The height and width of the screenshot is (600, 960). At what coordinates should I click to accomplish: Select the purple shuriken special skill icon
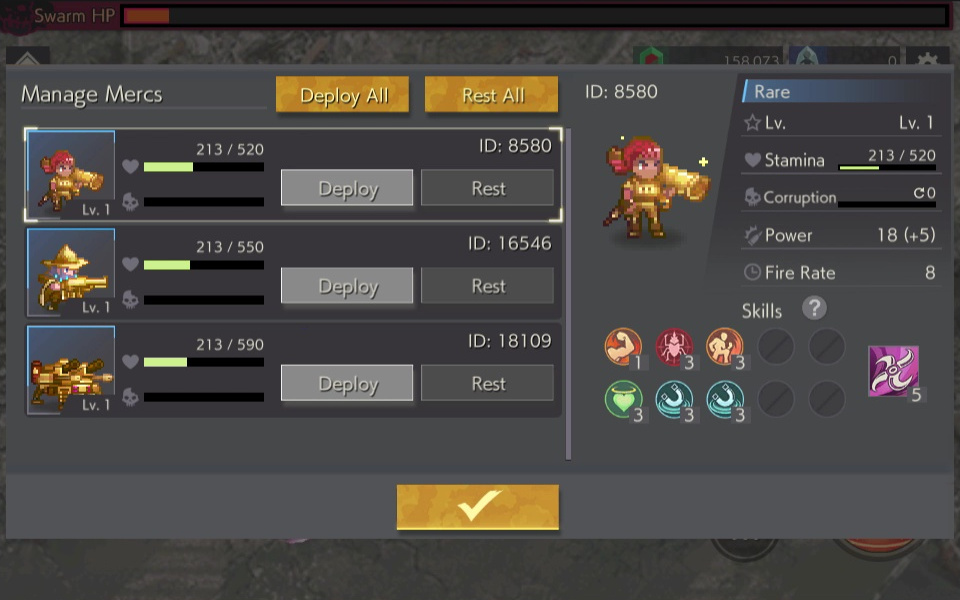[x=893, y=371]
